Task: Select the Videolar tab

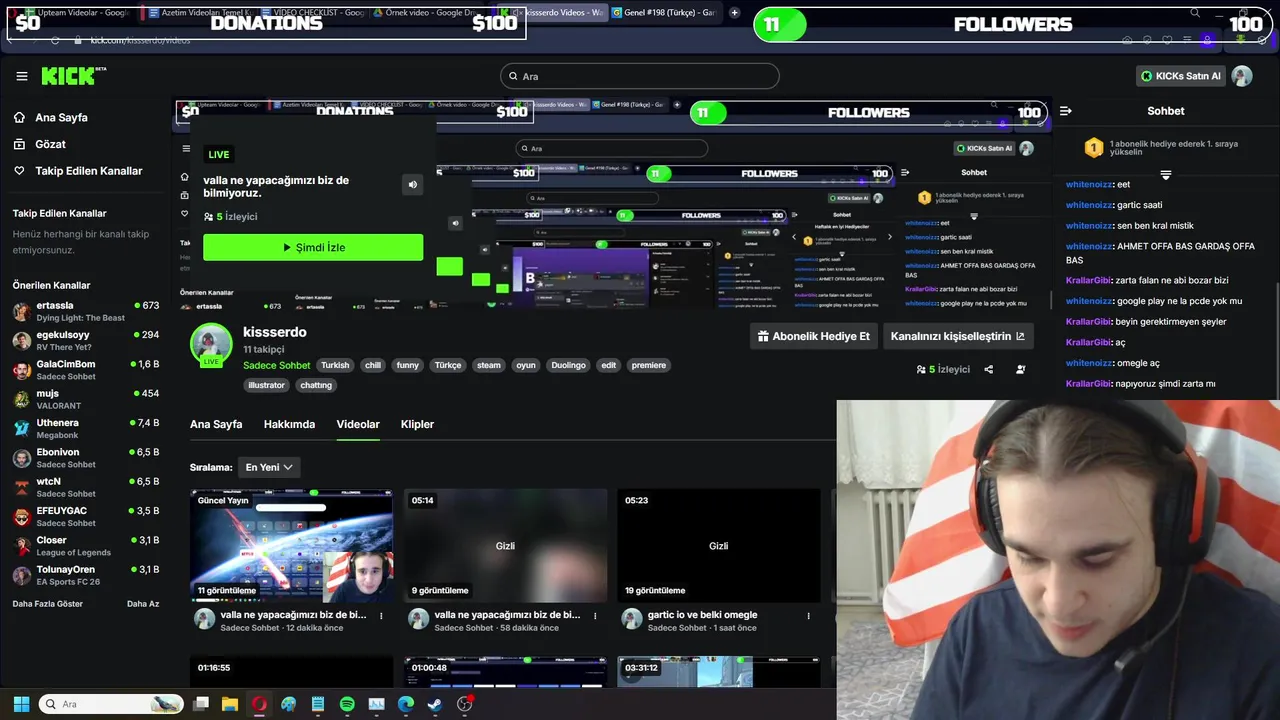Action: (358, 424)
